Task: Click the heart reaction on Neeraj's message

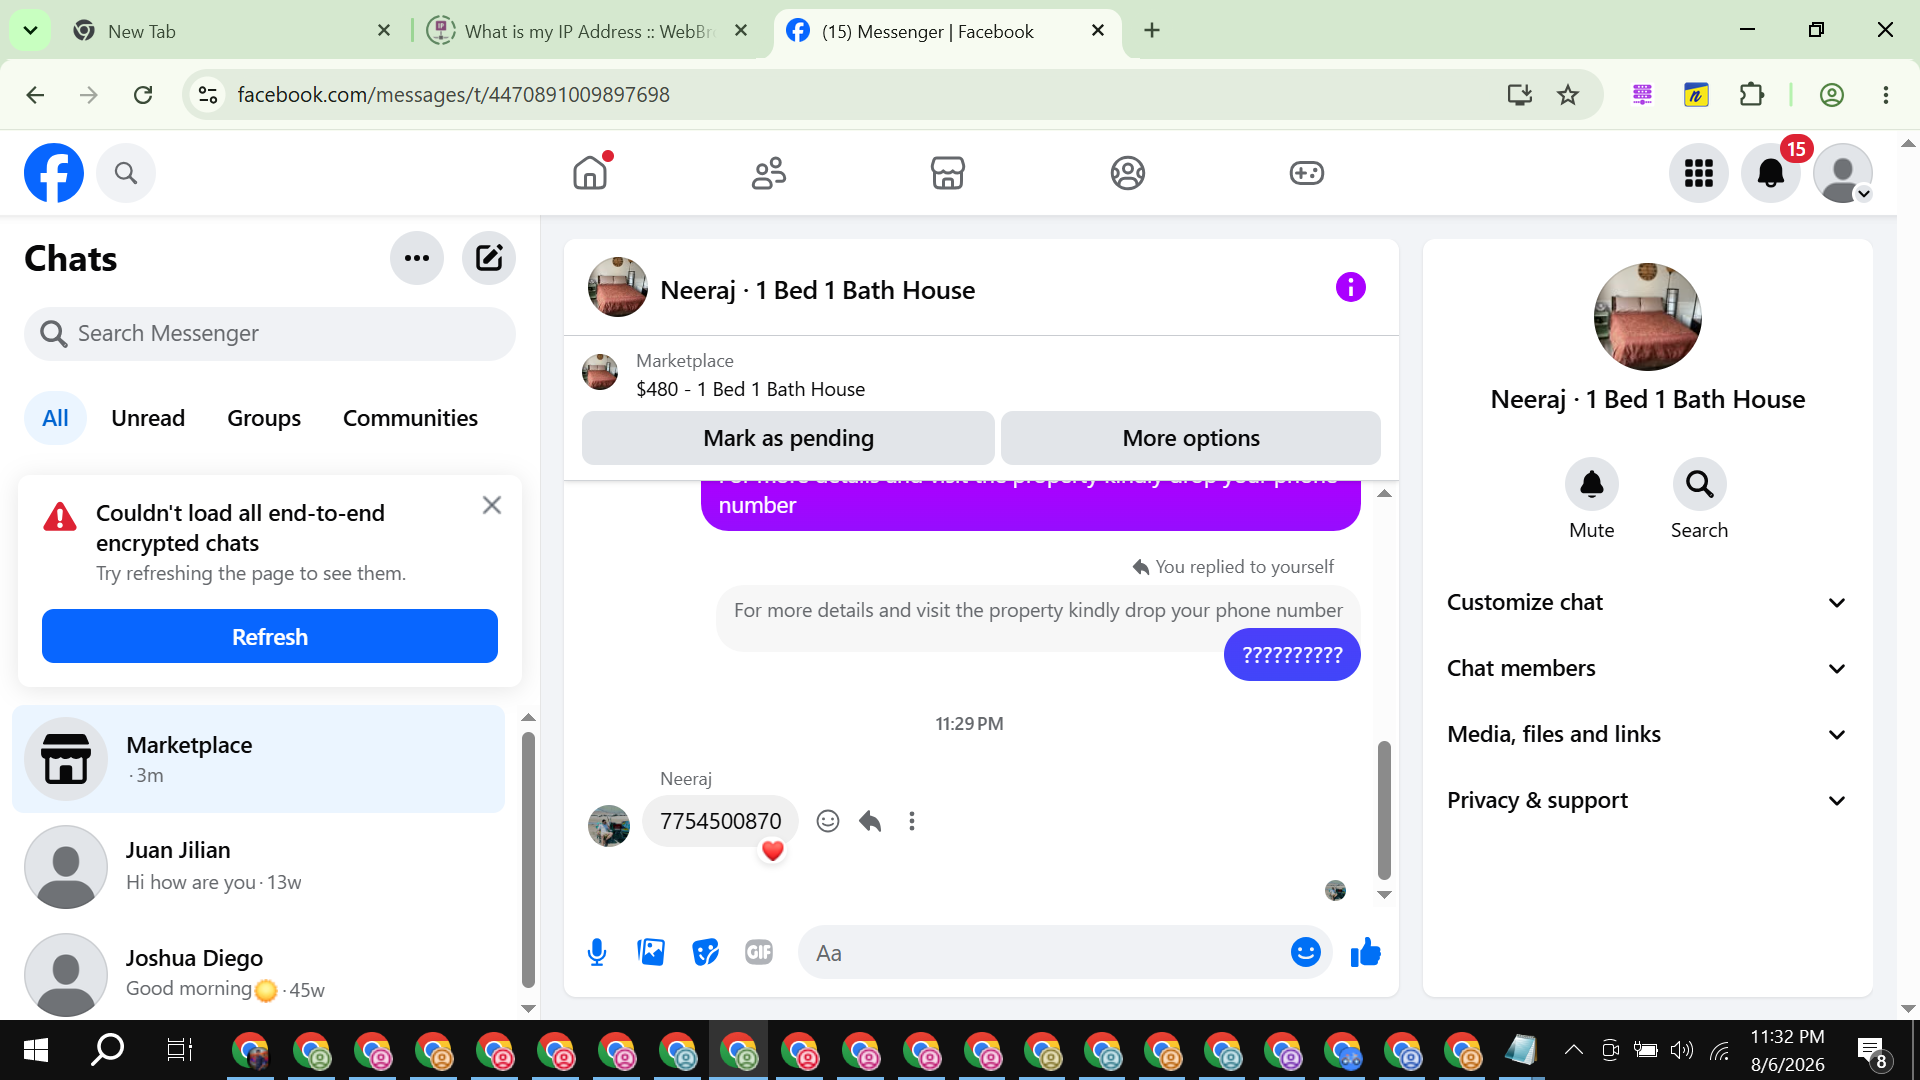Action: [772, 851]
